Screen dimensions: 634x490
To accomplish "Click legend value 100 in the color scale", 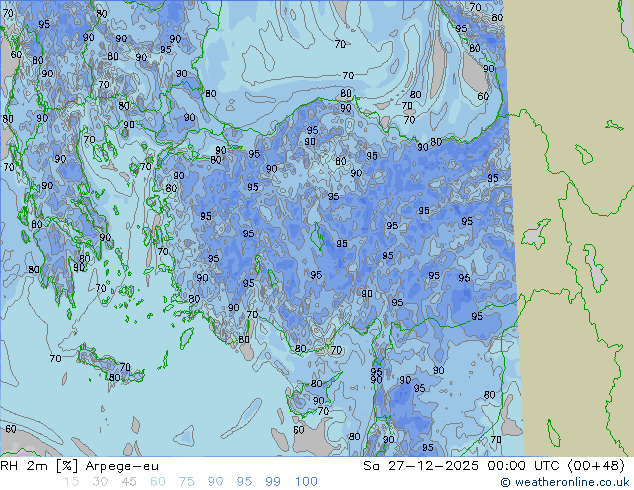I will [x=306, y=482].
